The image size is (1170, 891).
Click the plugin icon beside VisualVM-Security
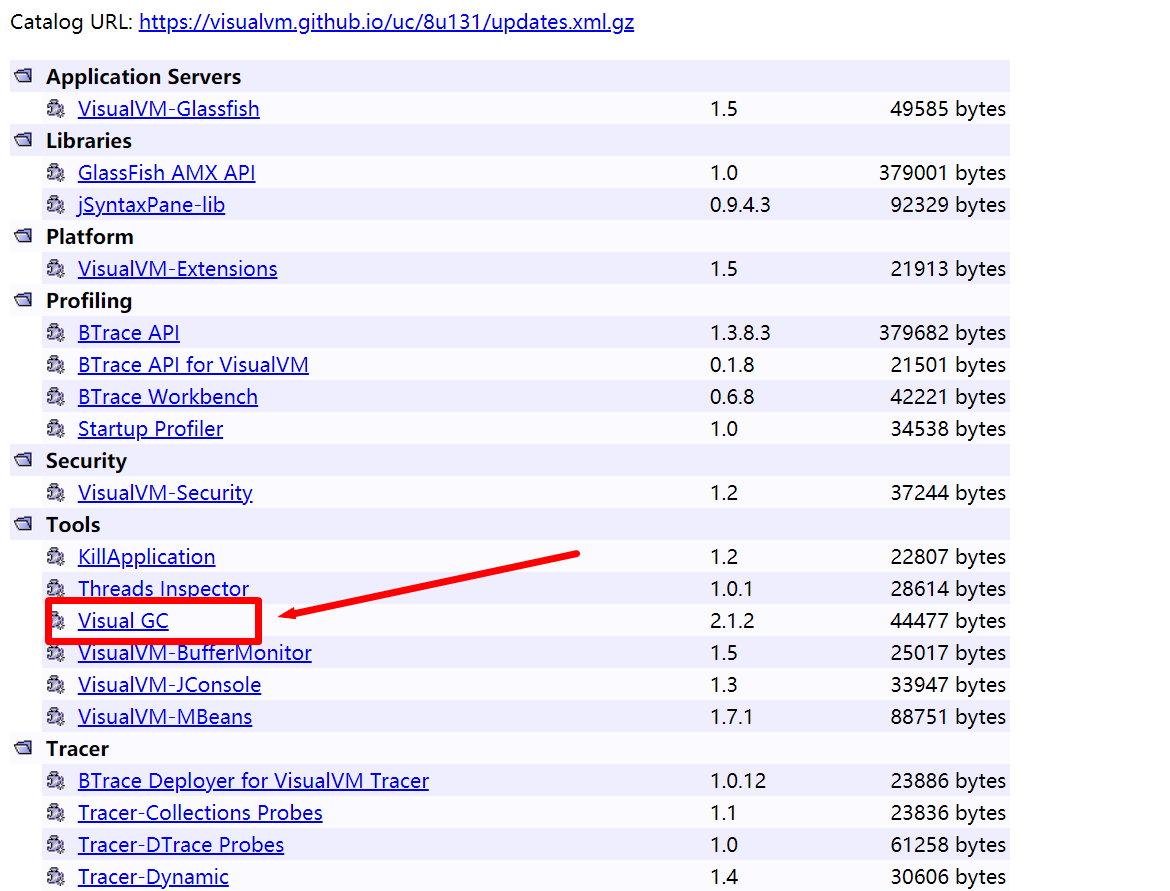click(56, 493)
